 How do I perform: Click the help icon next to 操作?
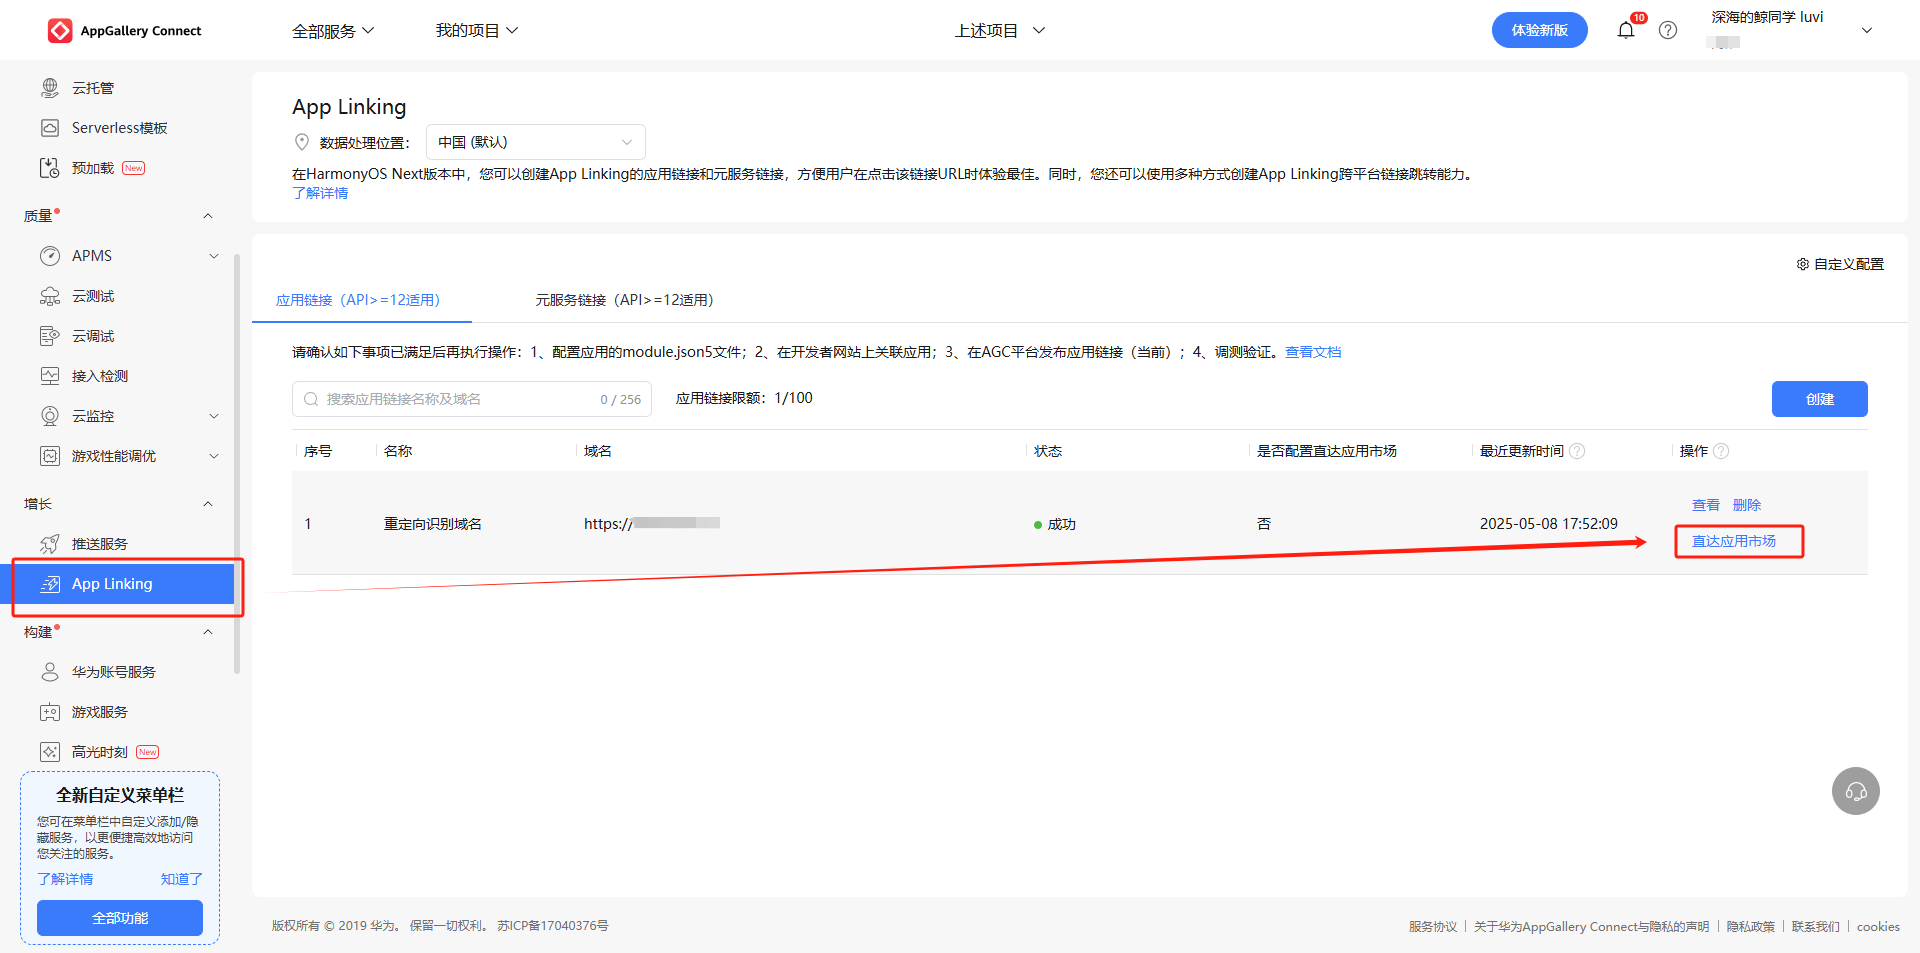click(x=1721, y=451)
